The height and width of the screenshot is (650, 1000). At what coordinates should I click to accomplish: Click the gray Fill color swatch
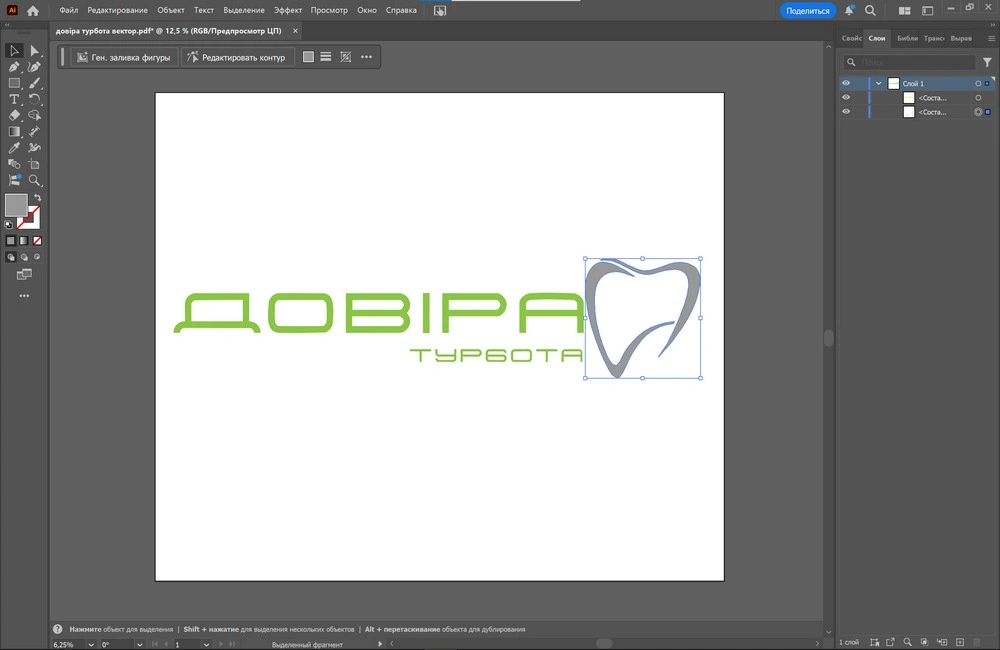click(x=16, y=205)
